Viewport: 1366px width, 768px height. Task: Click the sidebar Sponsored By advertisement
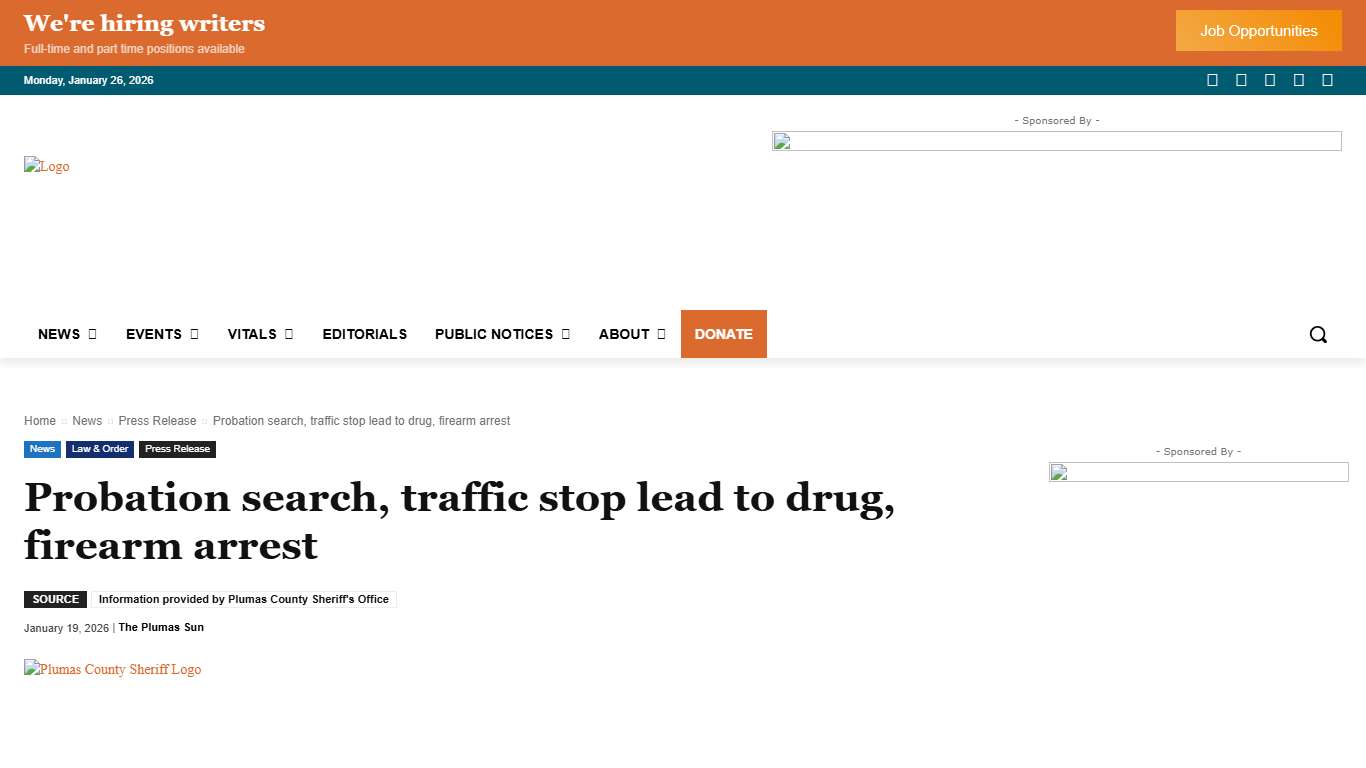pyautogui.click(x=1198, y=472)
